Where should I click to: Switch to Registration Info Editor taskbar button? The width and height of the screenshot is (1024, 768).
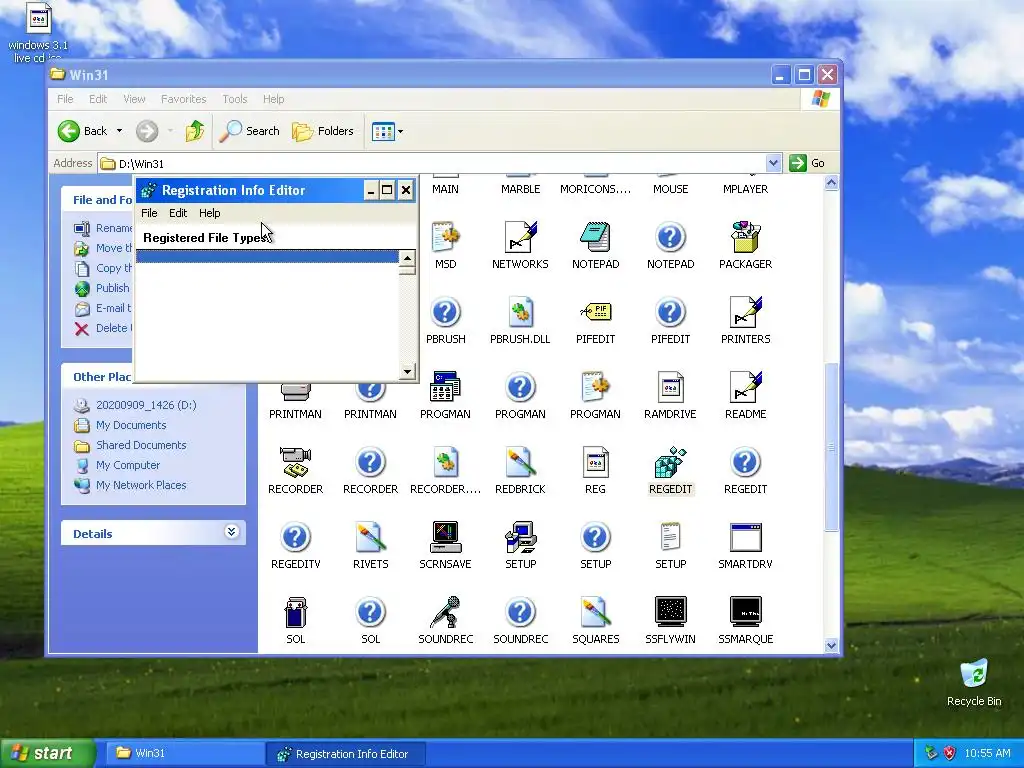pos(346,754)
